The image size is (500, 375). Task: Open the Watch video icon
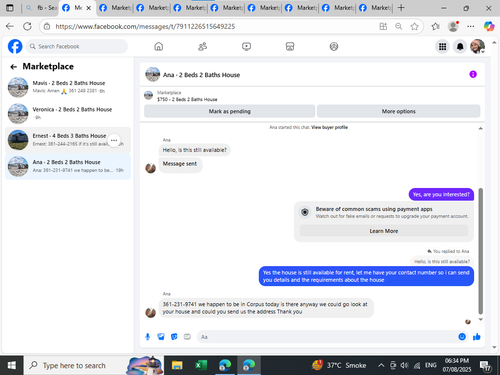coord(246,46)
